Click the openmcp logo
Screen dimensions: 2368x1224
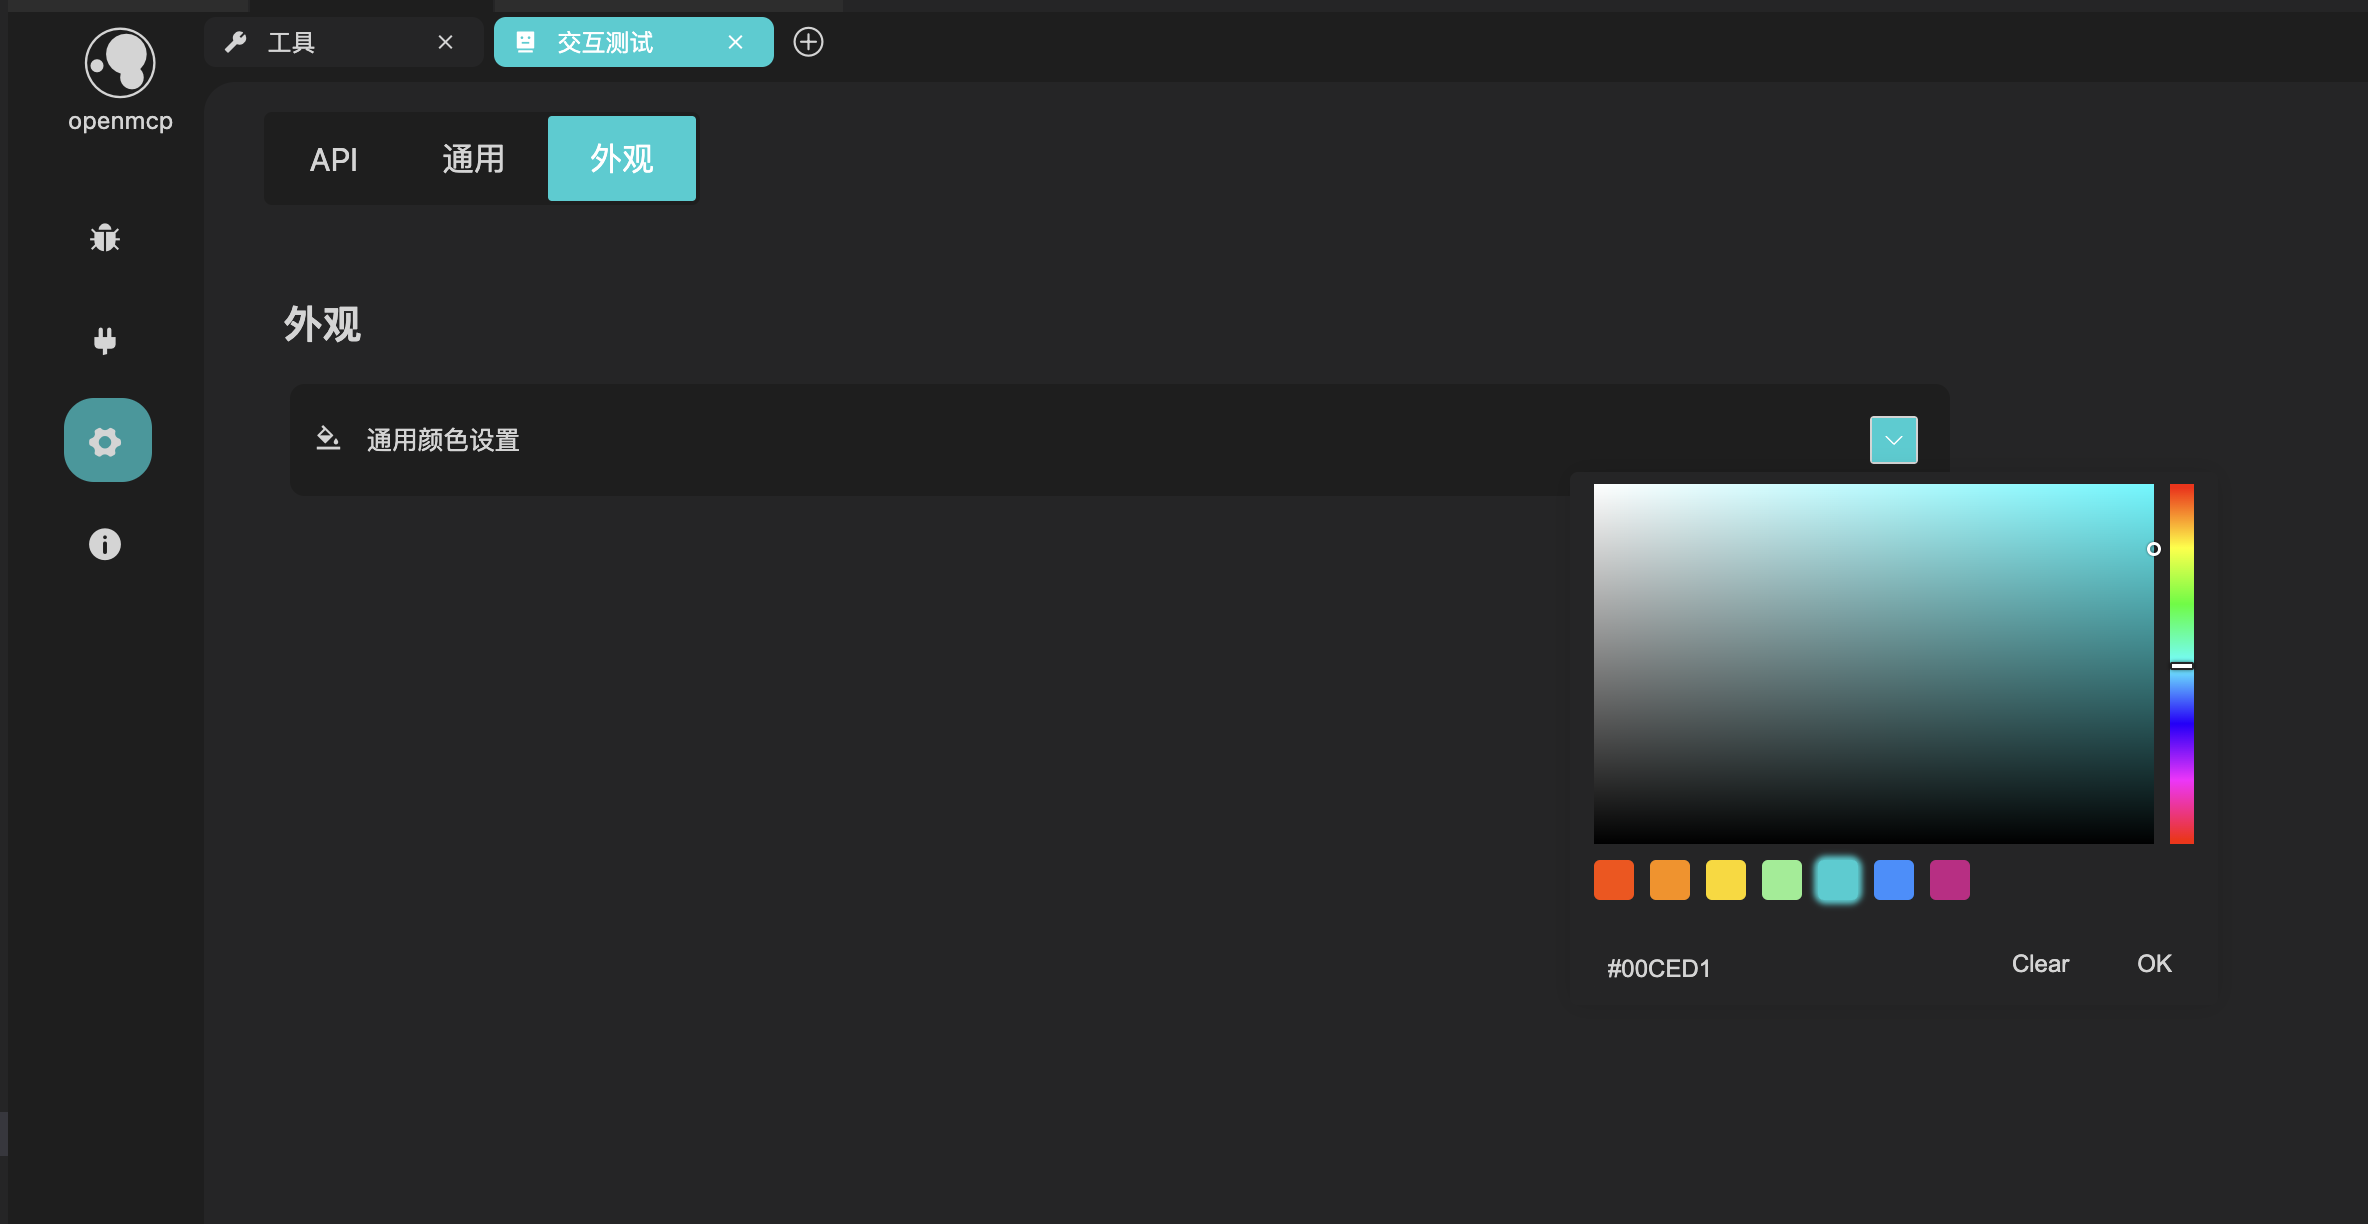click(120, 64)
